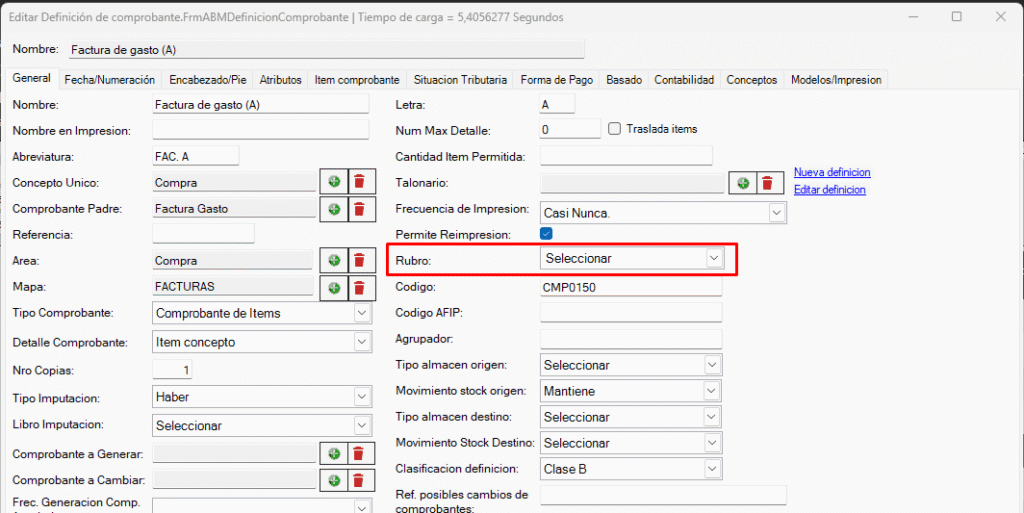Image resolution: width=1024 pixels, height=513 pixels.
Task: Click green add icon for Comprobante Padre
Action: click(334, 209)
